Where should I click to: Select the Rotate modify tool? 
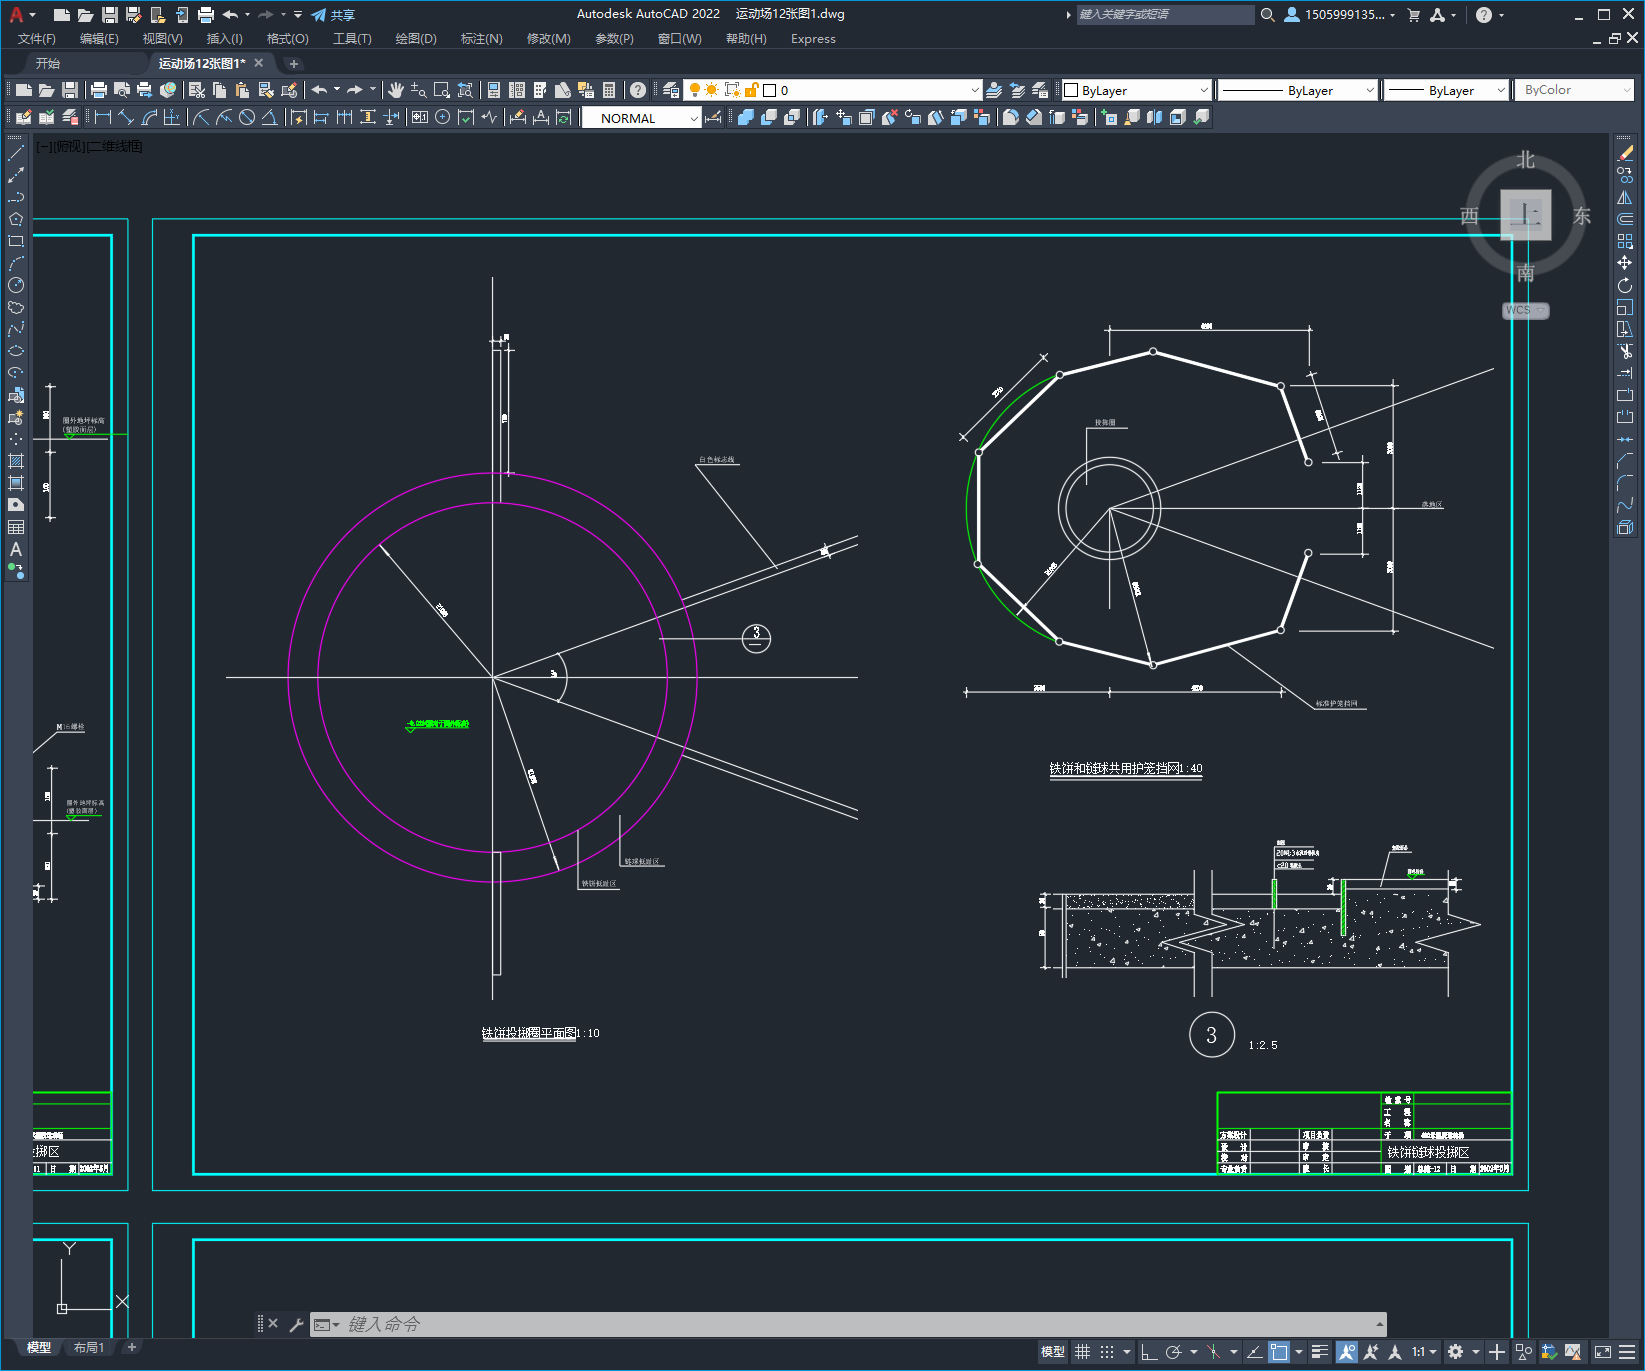[1625, 285]
